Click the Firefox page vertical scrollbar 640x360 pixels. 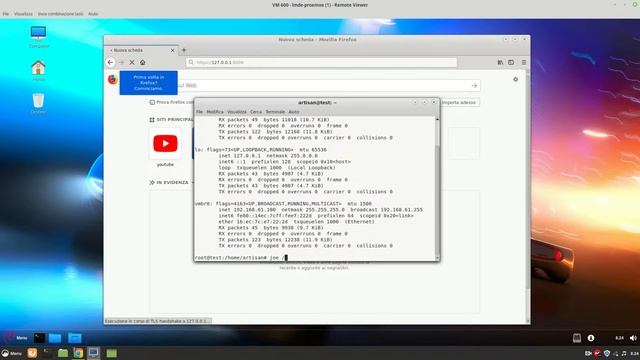(x=528, y=196)
